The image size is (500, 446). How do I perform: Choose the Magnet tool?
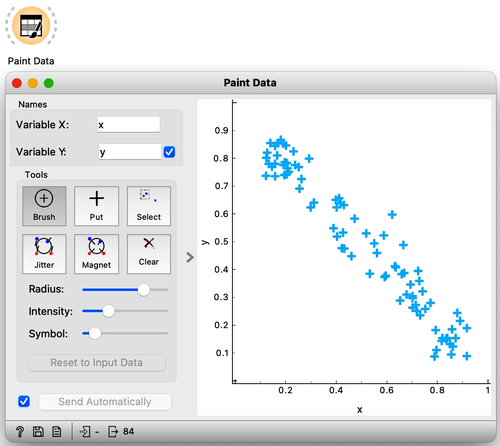[x=96, y=254]
